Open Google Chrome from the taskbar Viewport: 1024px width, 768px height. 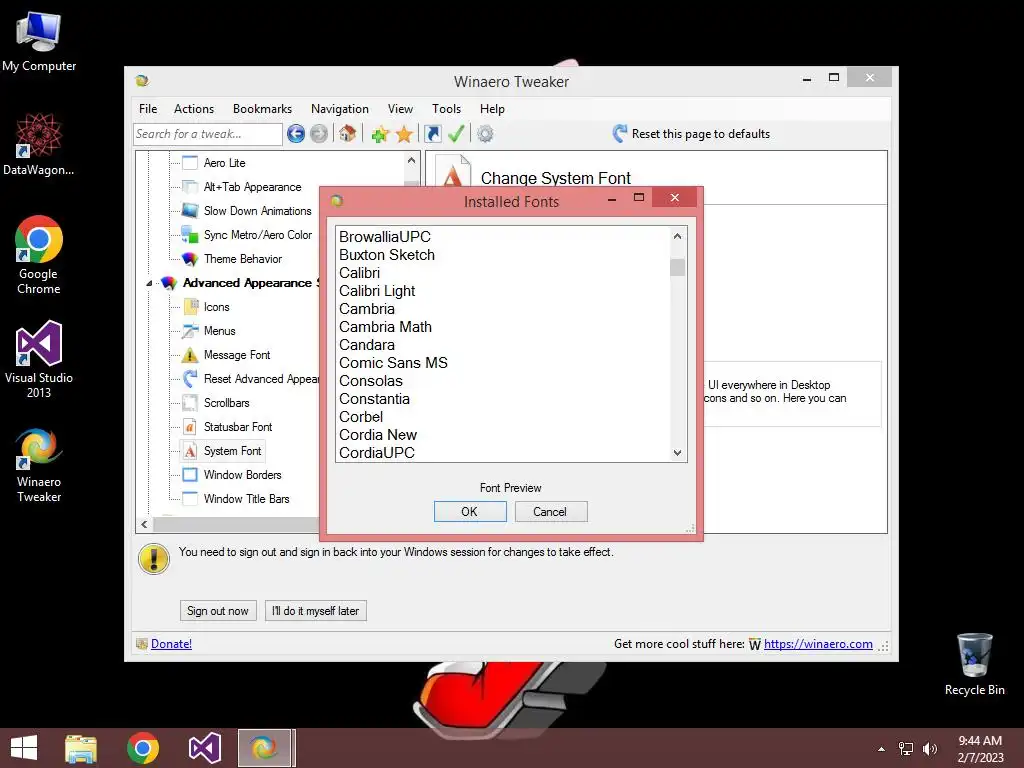(x=143, y=748)
